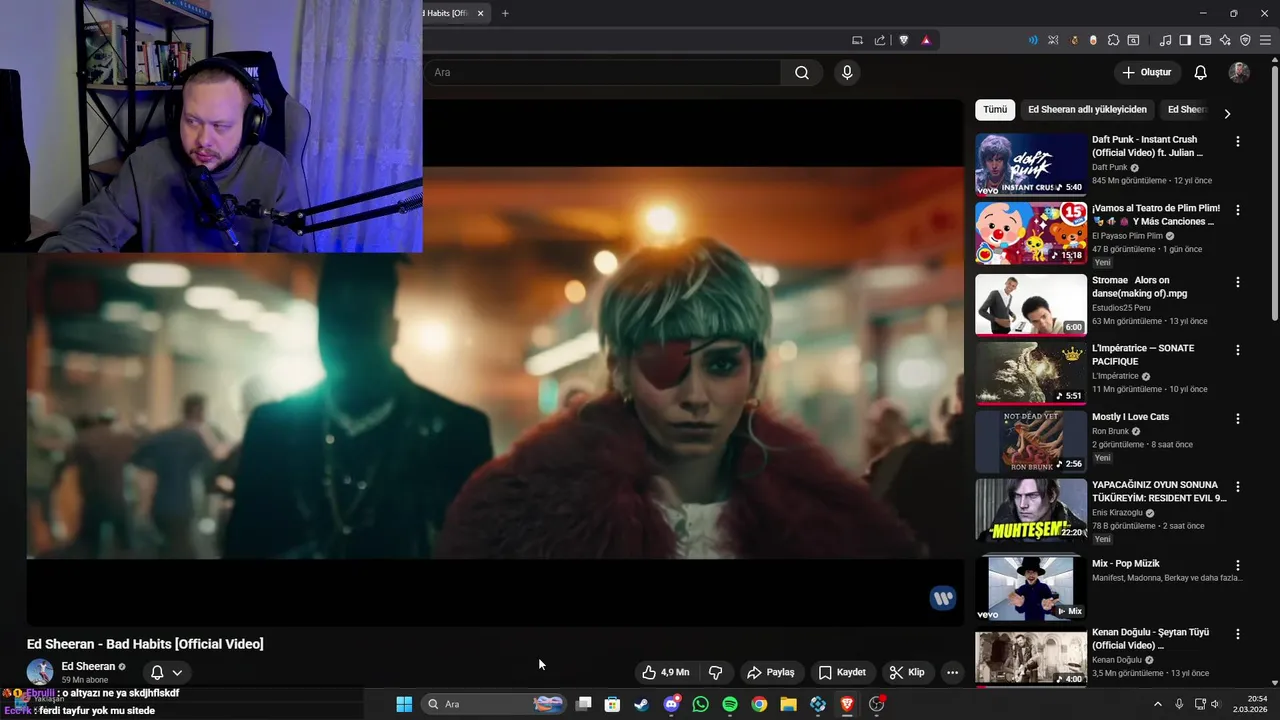Show the Brave sidebar panel

click(x=1185, y=40)
